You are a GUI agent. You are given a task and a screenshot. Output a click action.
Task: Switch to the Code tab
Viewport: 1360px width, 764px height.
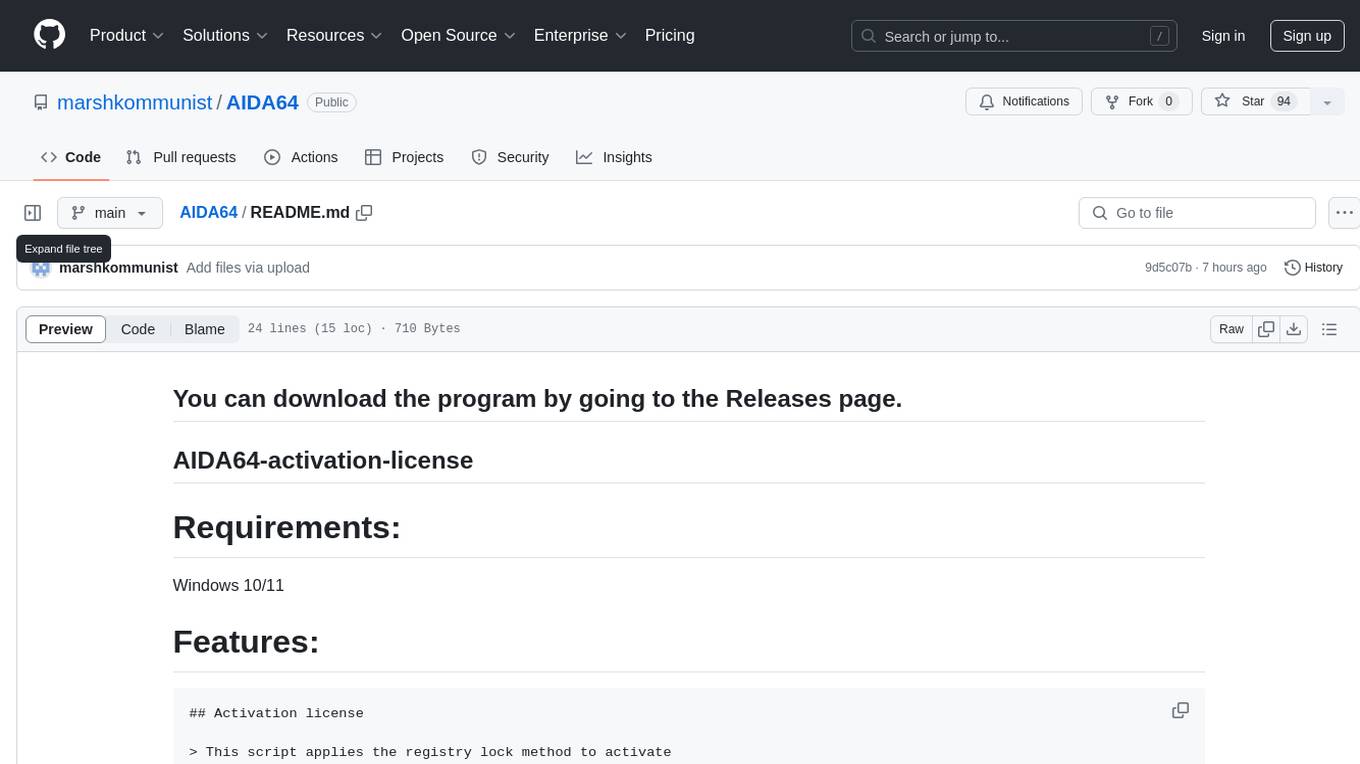coord(71,157)
